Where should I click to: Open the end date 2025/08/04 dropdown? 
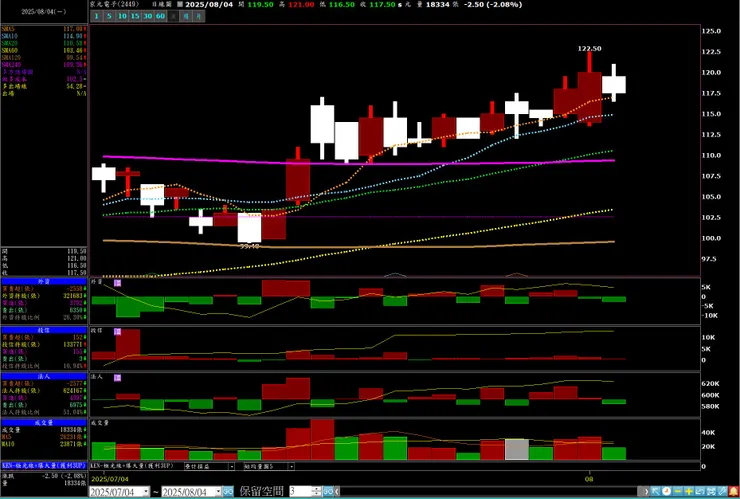219,492
